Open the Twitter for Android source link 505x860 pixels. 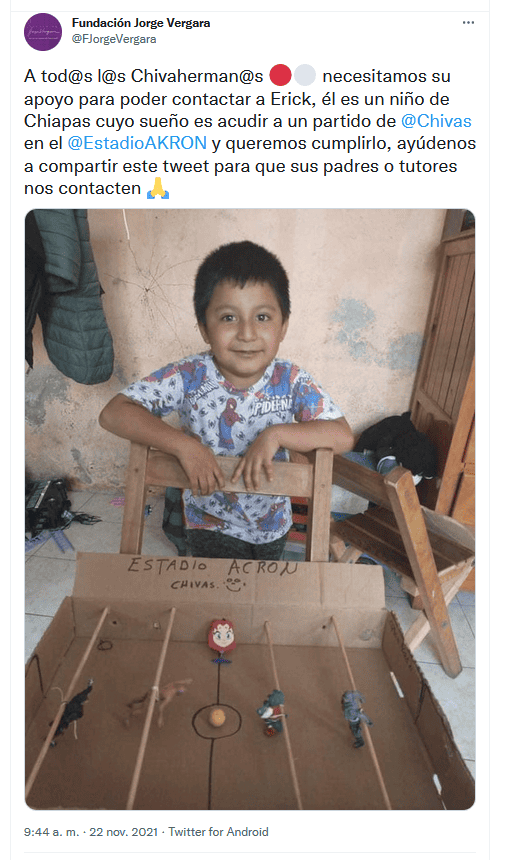point(218,832)
